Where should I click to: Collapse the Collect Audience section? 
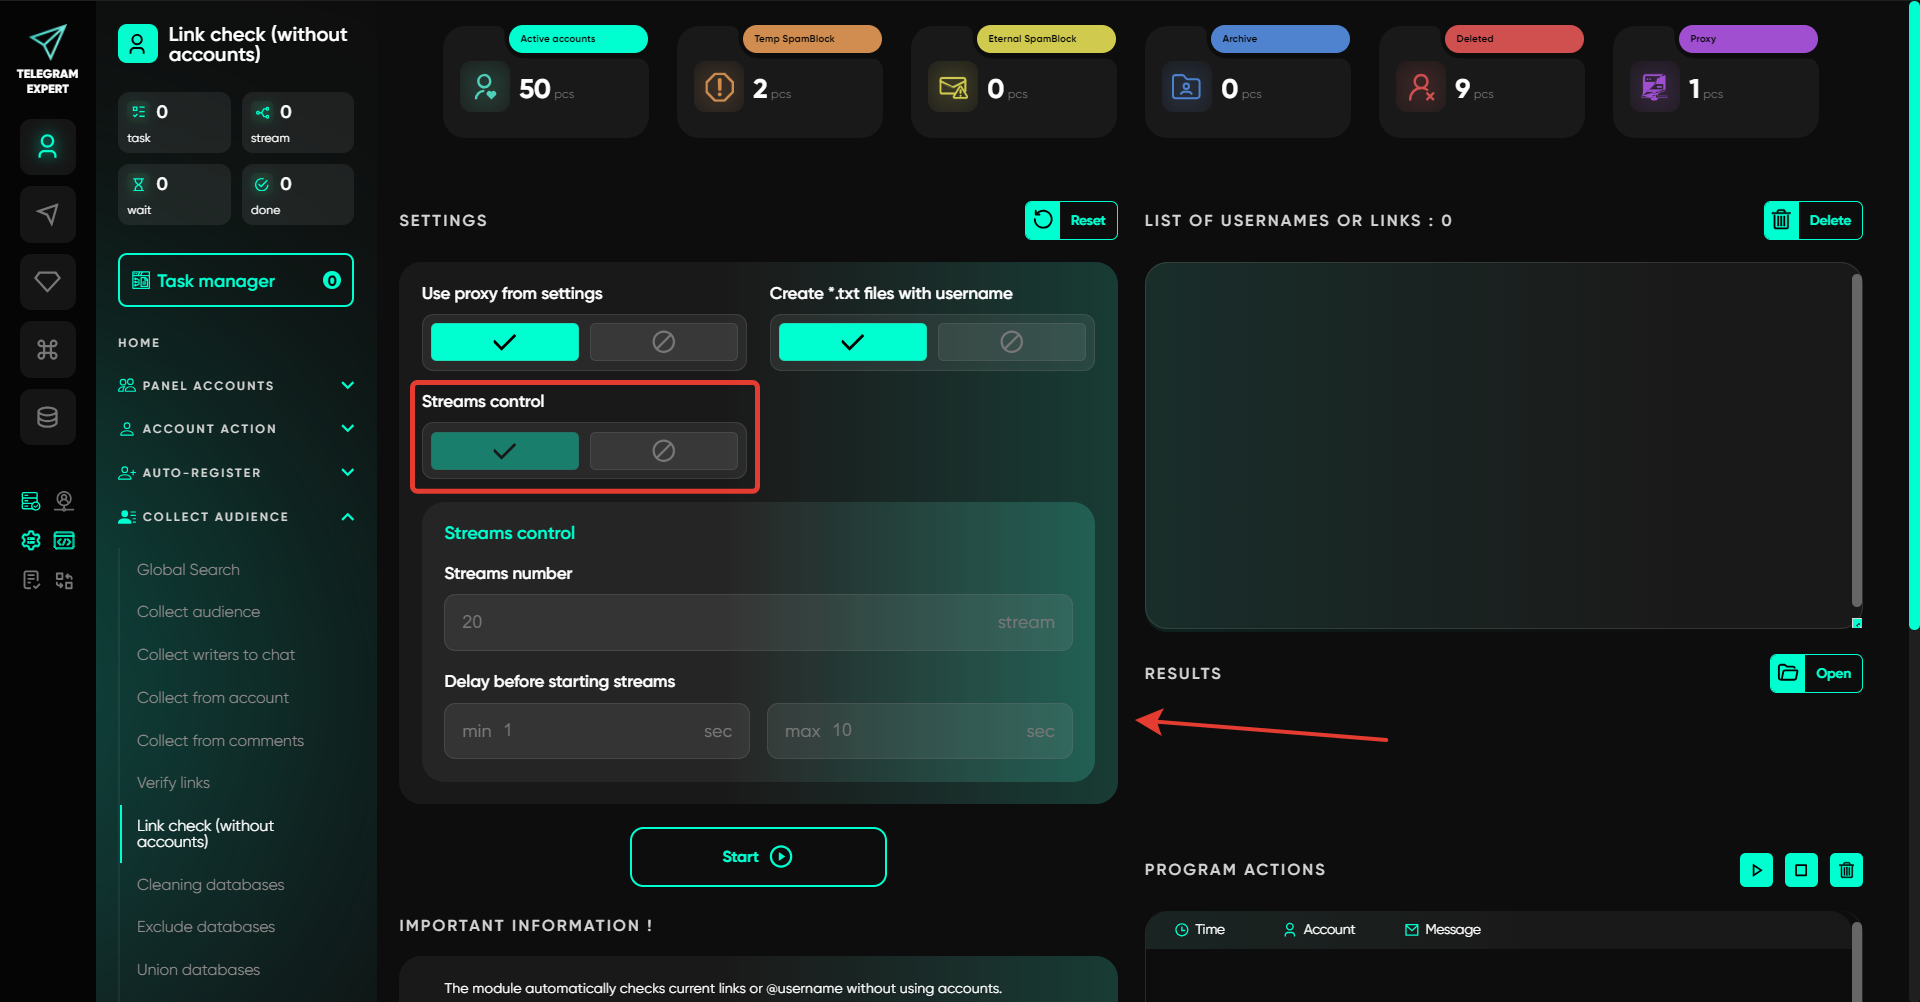pos(347,517)
